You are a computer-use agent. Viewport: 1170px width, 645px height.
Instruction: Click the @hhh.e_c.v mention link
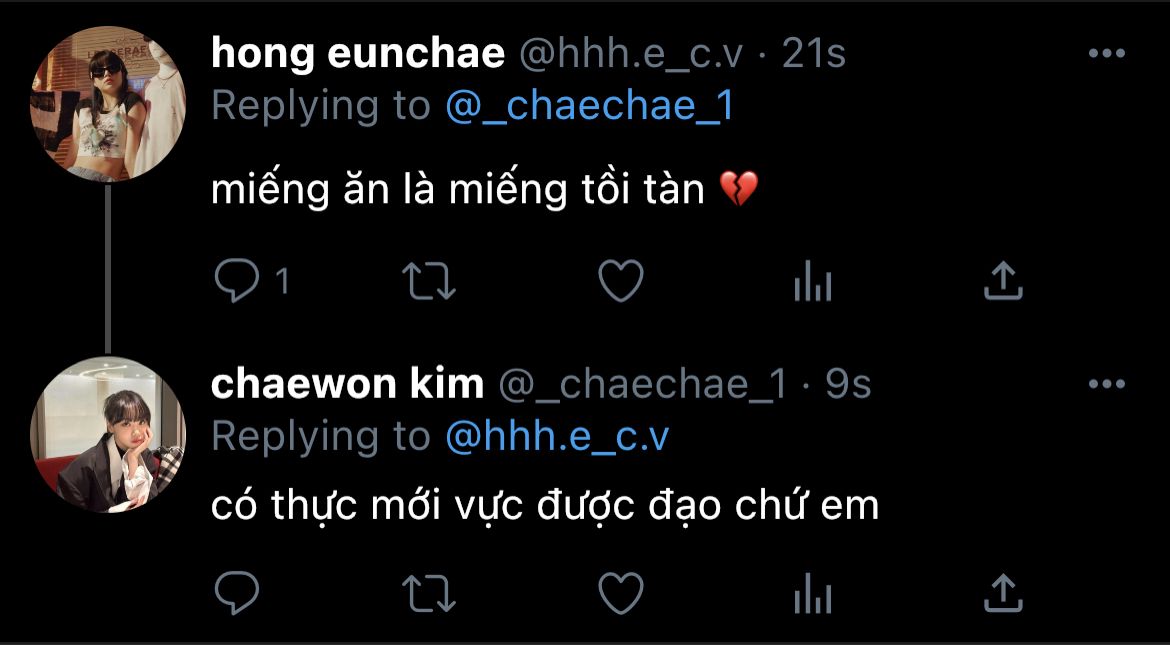(x=557, y=437)
